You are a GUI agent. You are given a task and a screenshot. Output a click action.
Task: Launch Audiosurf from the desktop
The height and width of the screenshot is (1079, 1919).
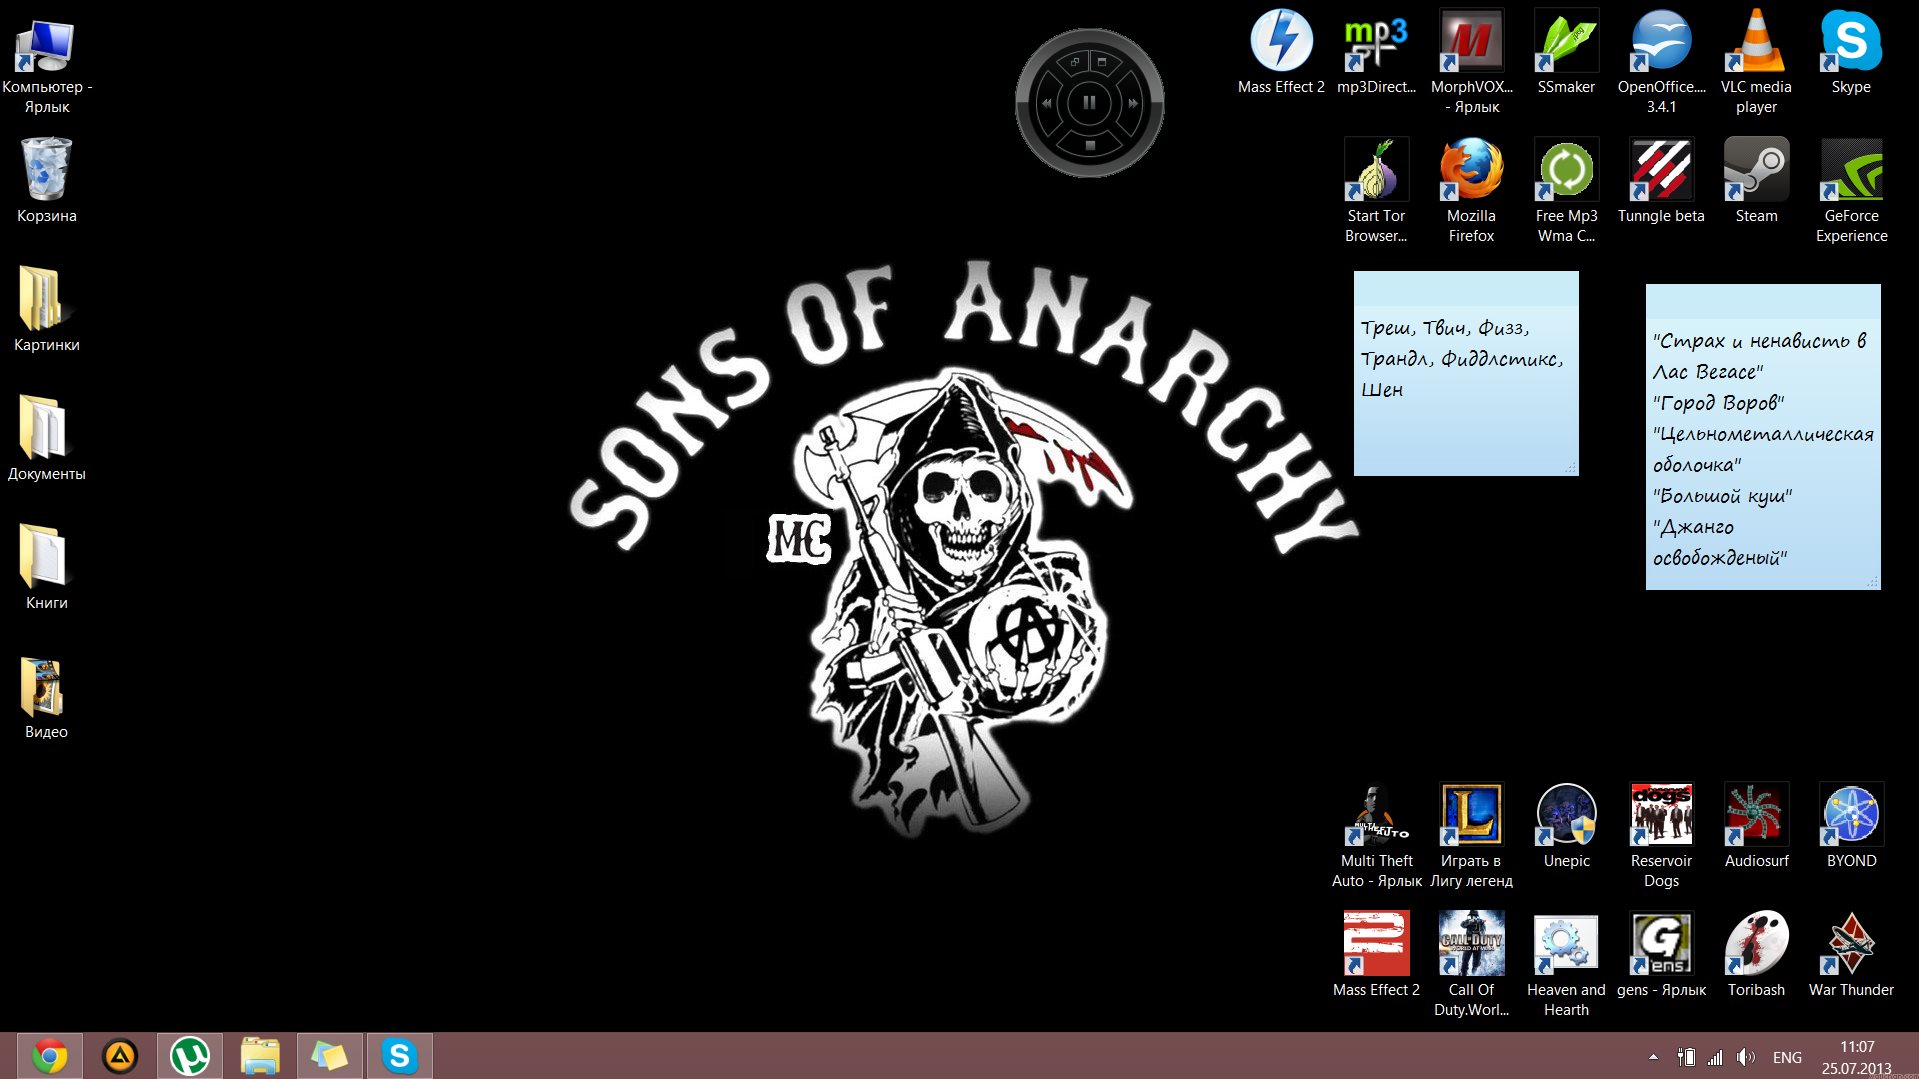(x=1756, y=814)
